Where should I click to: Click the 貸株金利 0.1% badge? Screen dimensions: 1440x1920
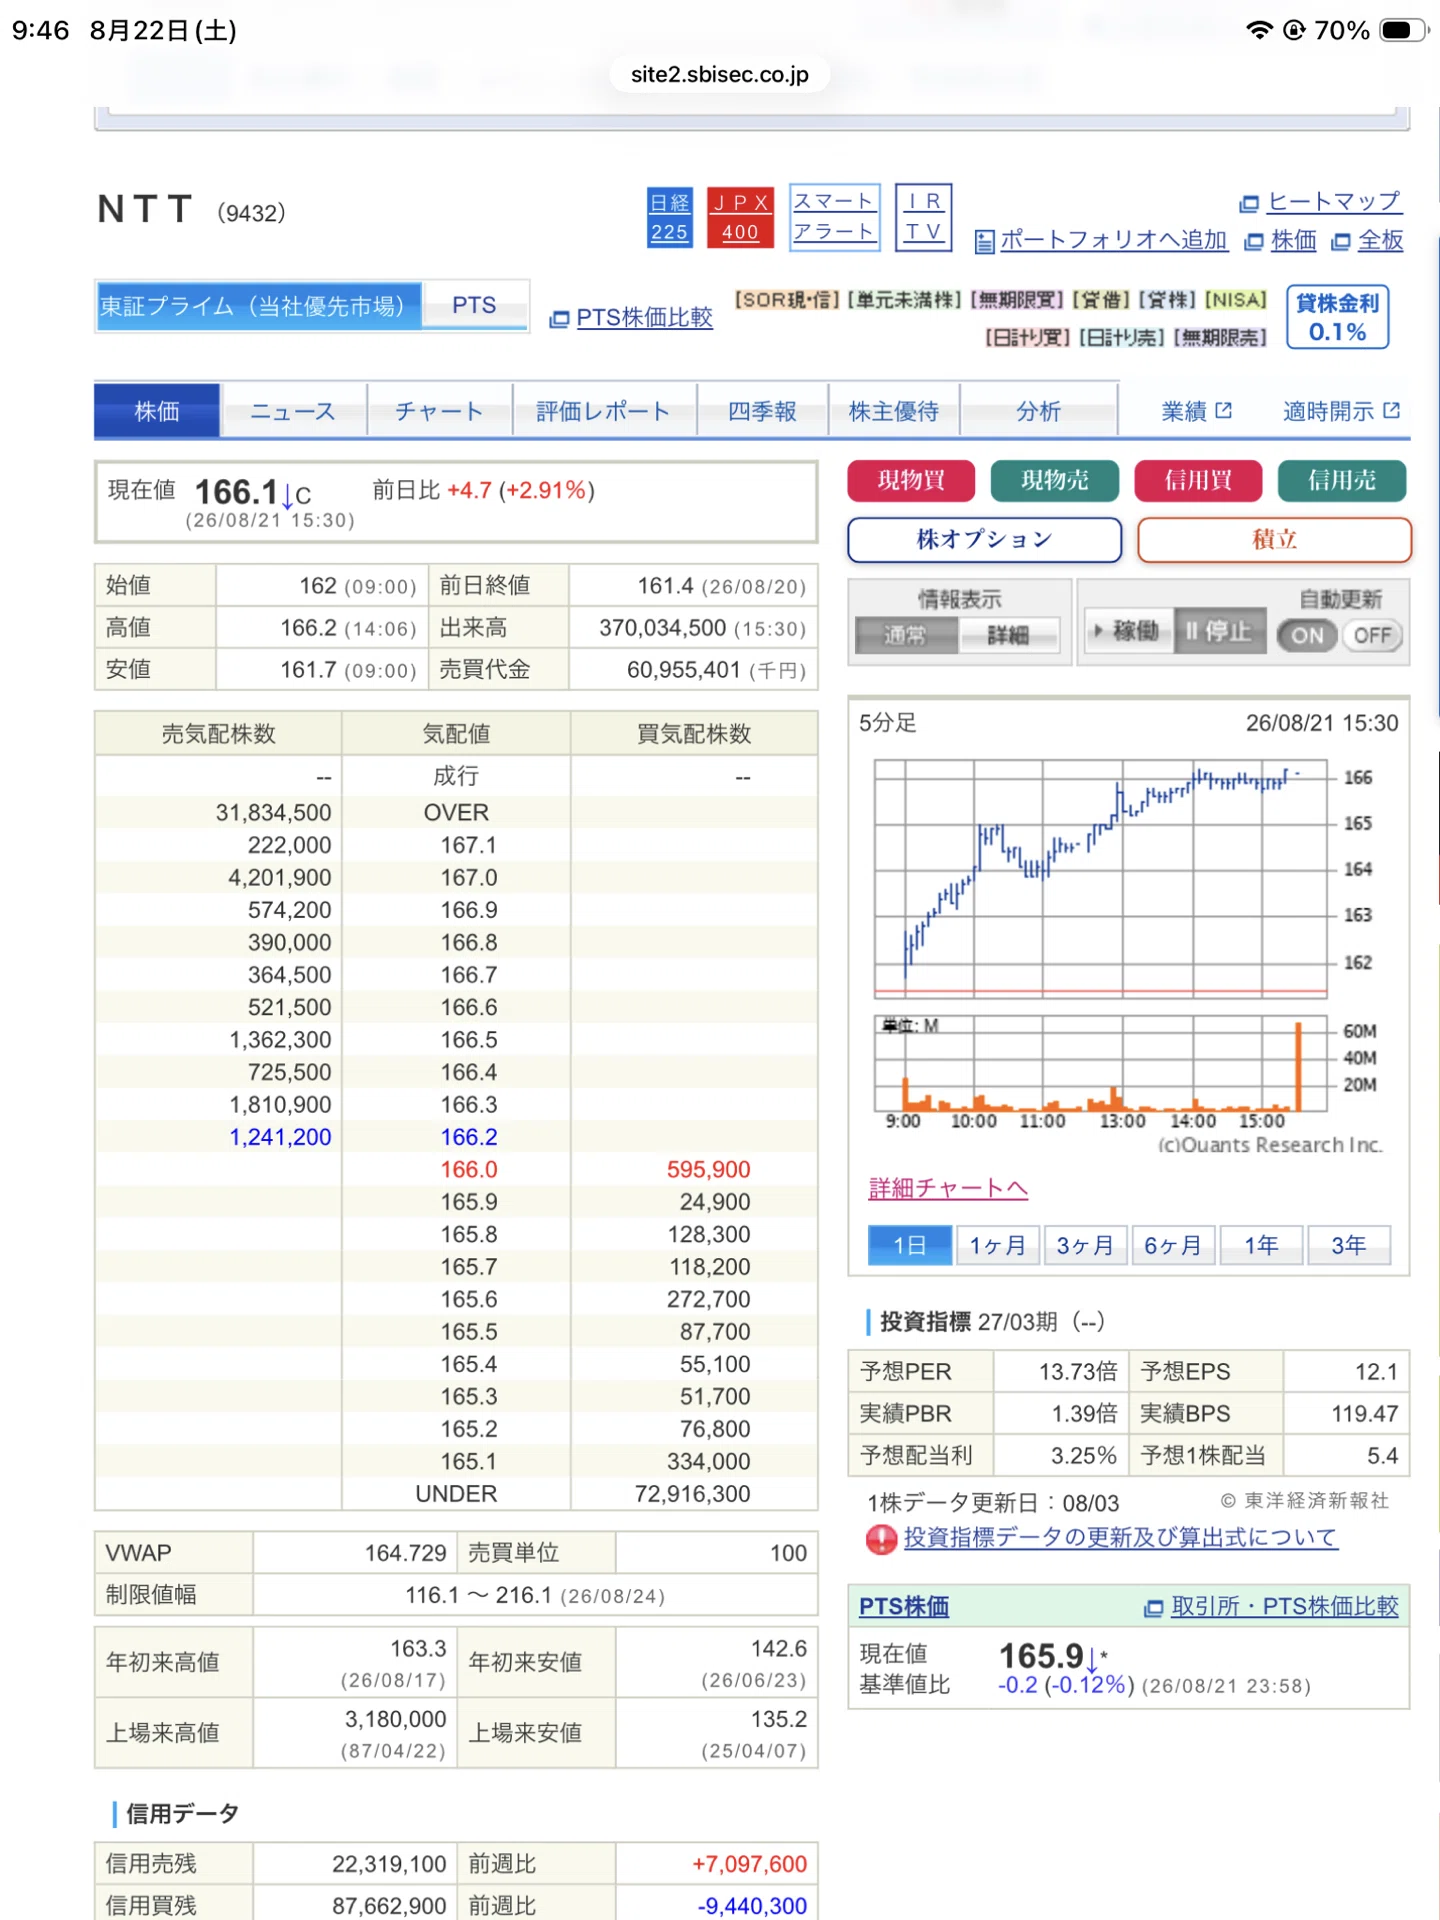point(1337,317)
